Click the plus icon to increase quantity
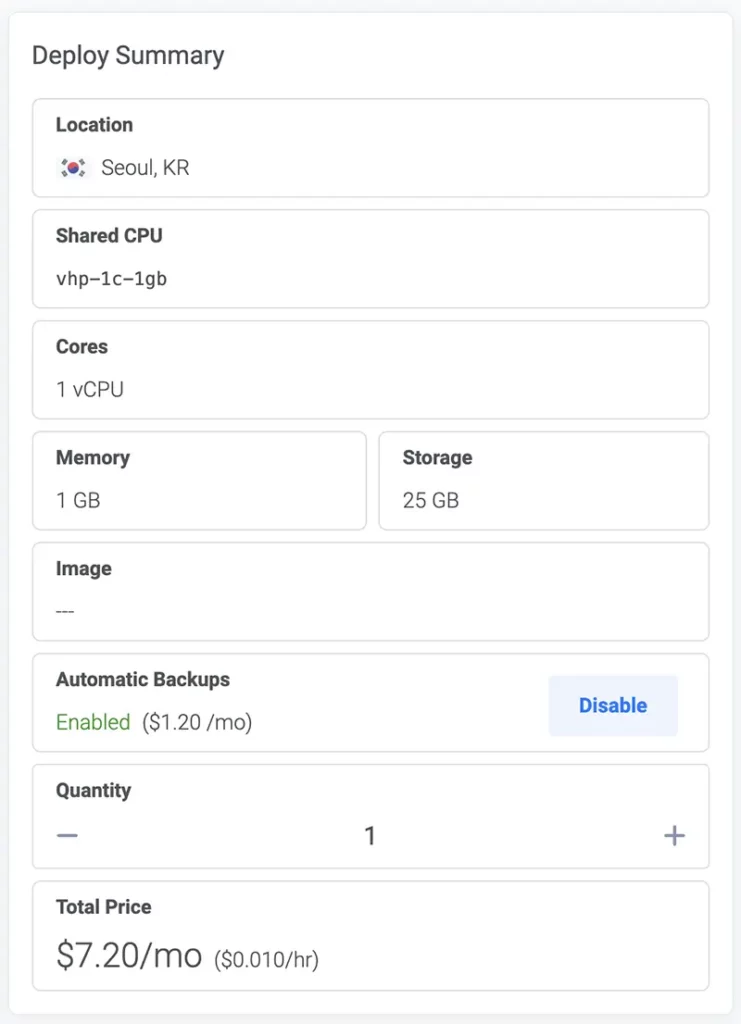The width and height of the screenshot is (741, 1024). 674,835
